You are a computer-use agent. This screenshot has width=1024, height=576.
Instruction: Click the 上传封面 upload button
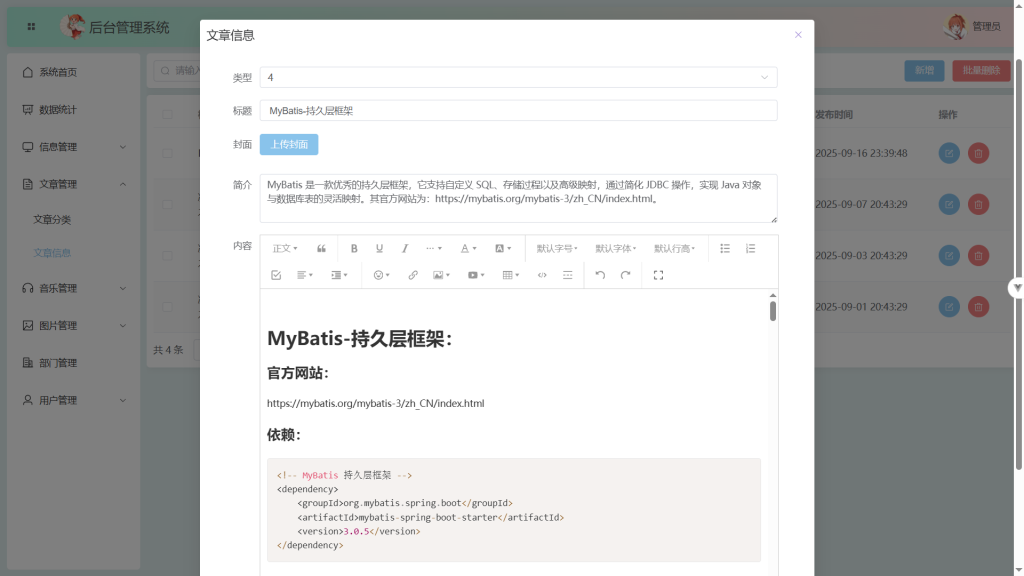(x=289, y=144)
